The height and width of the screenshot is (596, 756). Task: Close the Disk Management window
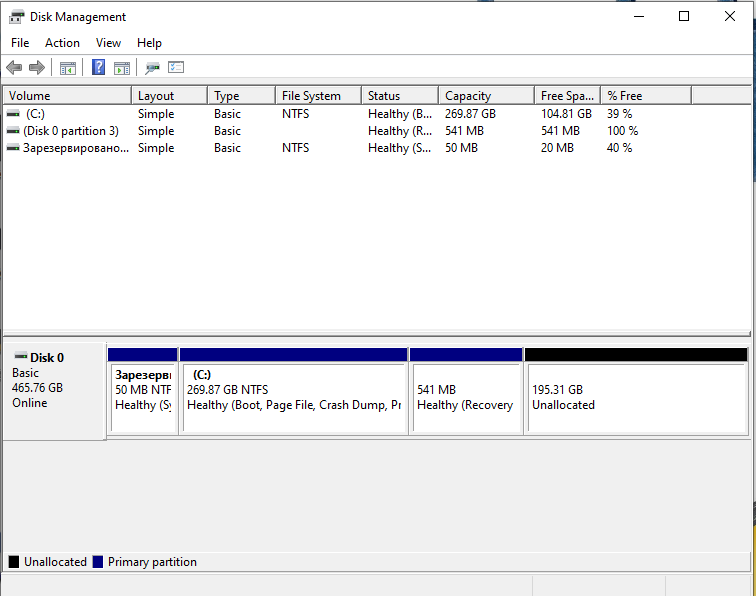729,16
